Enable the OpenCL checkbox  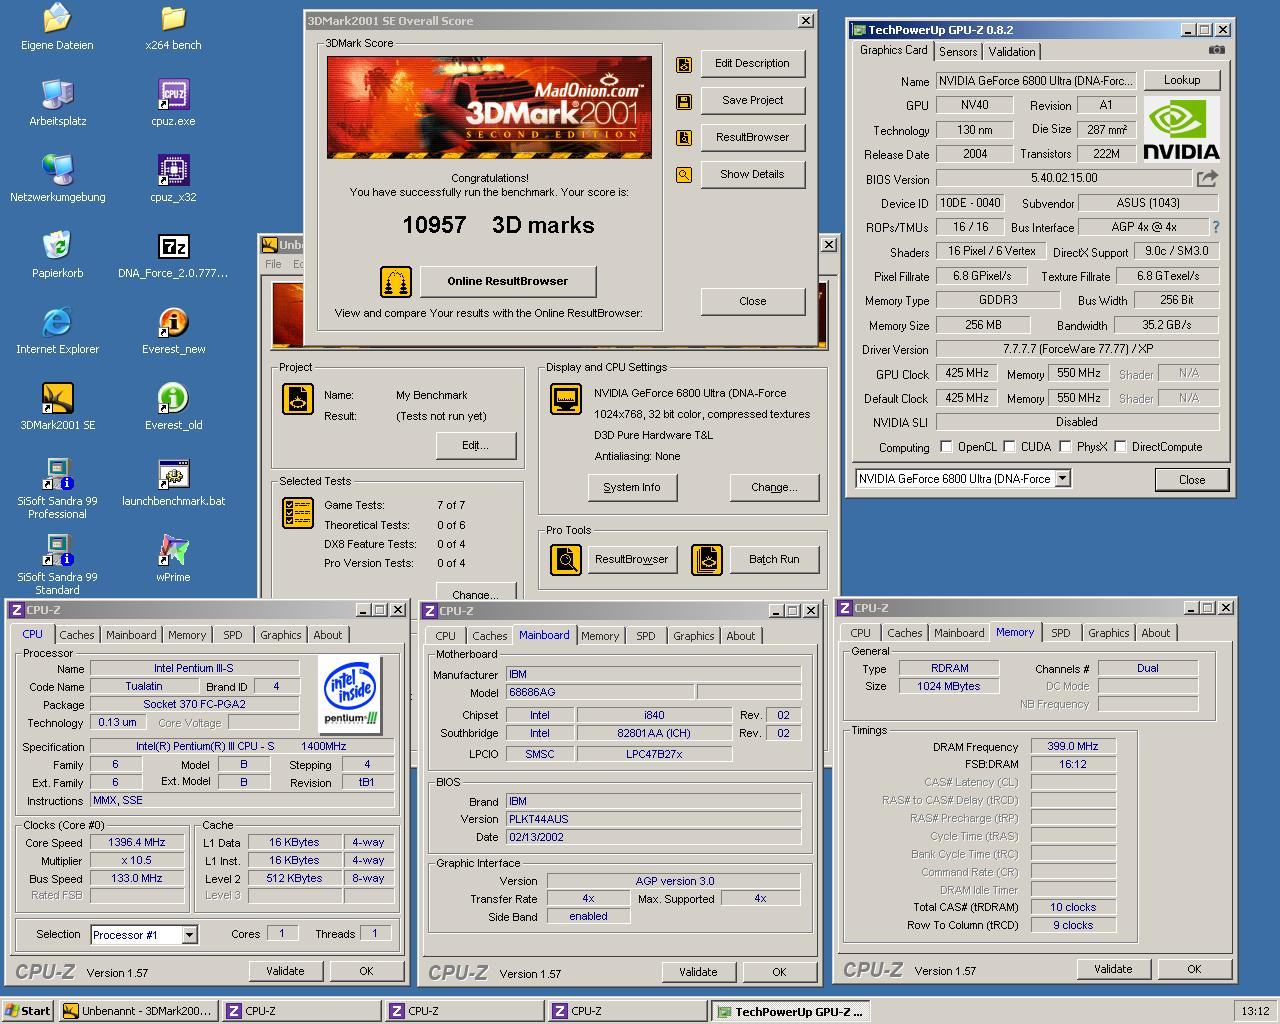(946, 447)
